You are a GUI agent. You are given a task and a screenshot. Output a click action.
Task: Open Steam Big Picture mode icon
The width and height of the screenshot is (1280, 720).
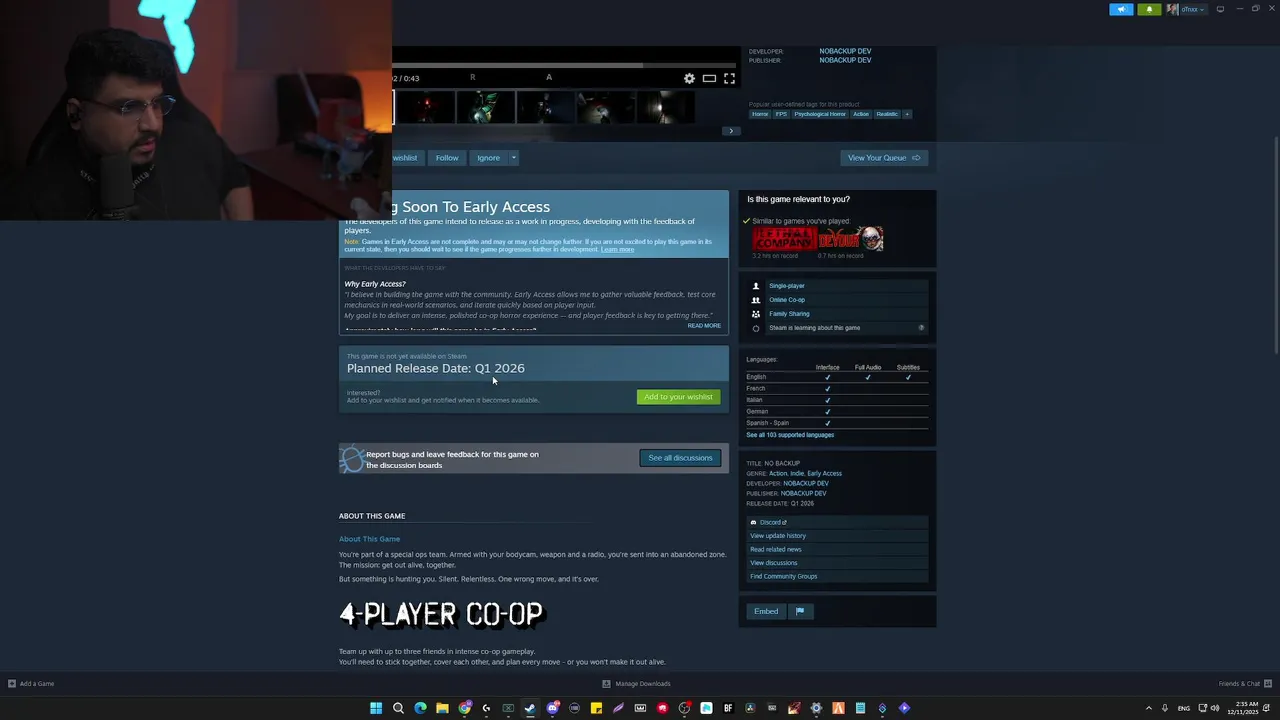1220,9
